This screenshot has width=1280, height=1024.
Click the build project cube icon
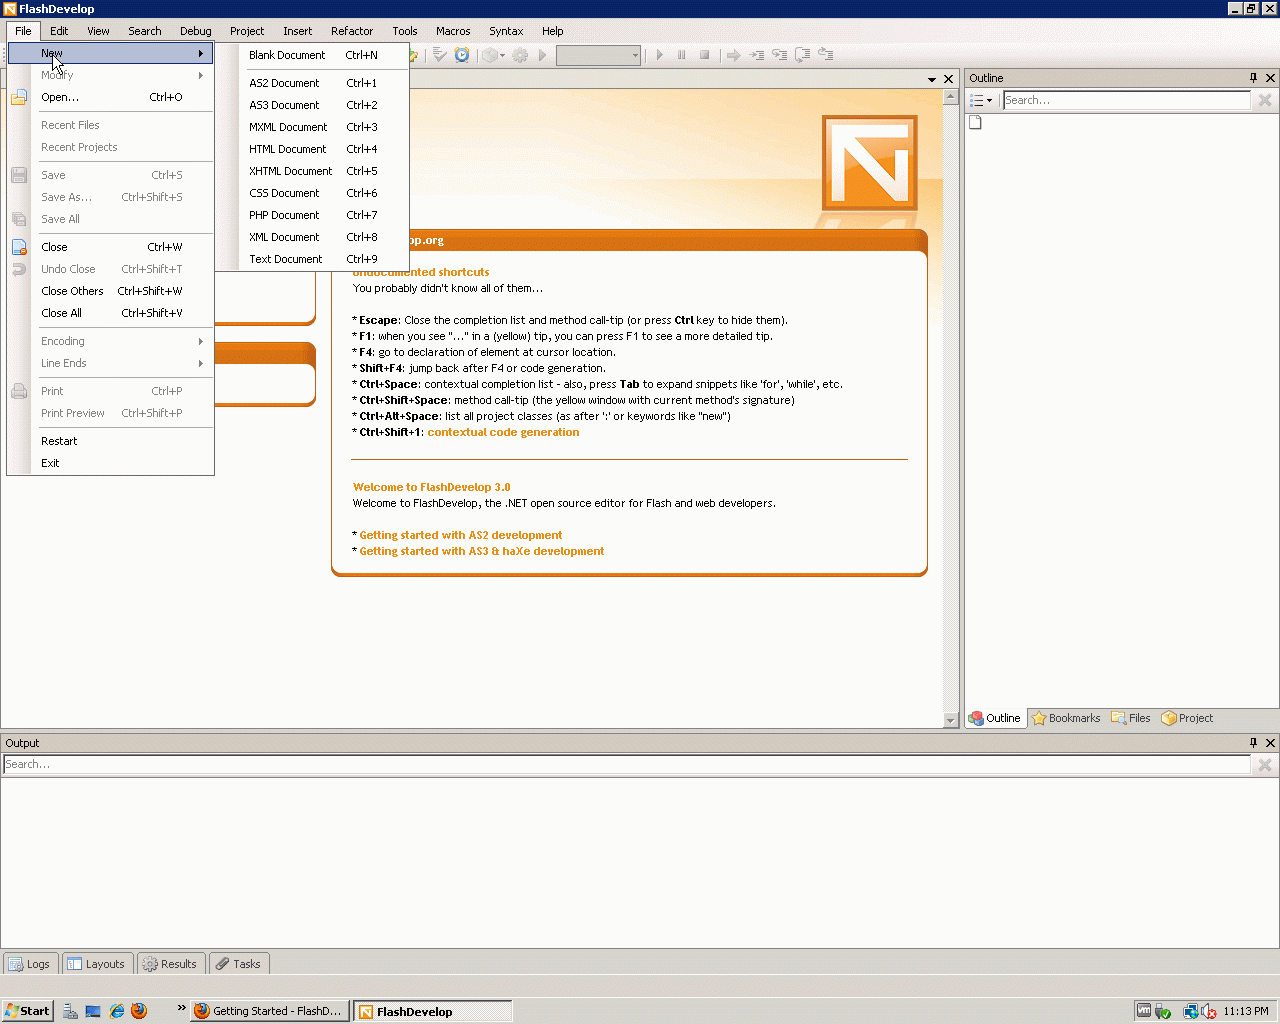pos(490,55)
